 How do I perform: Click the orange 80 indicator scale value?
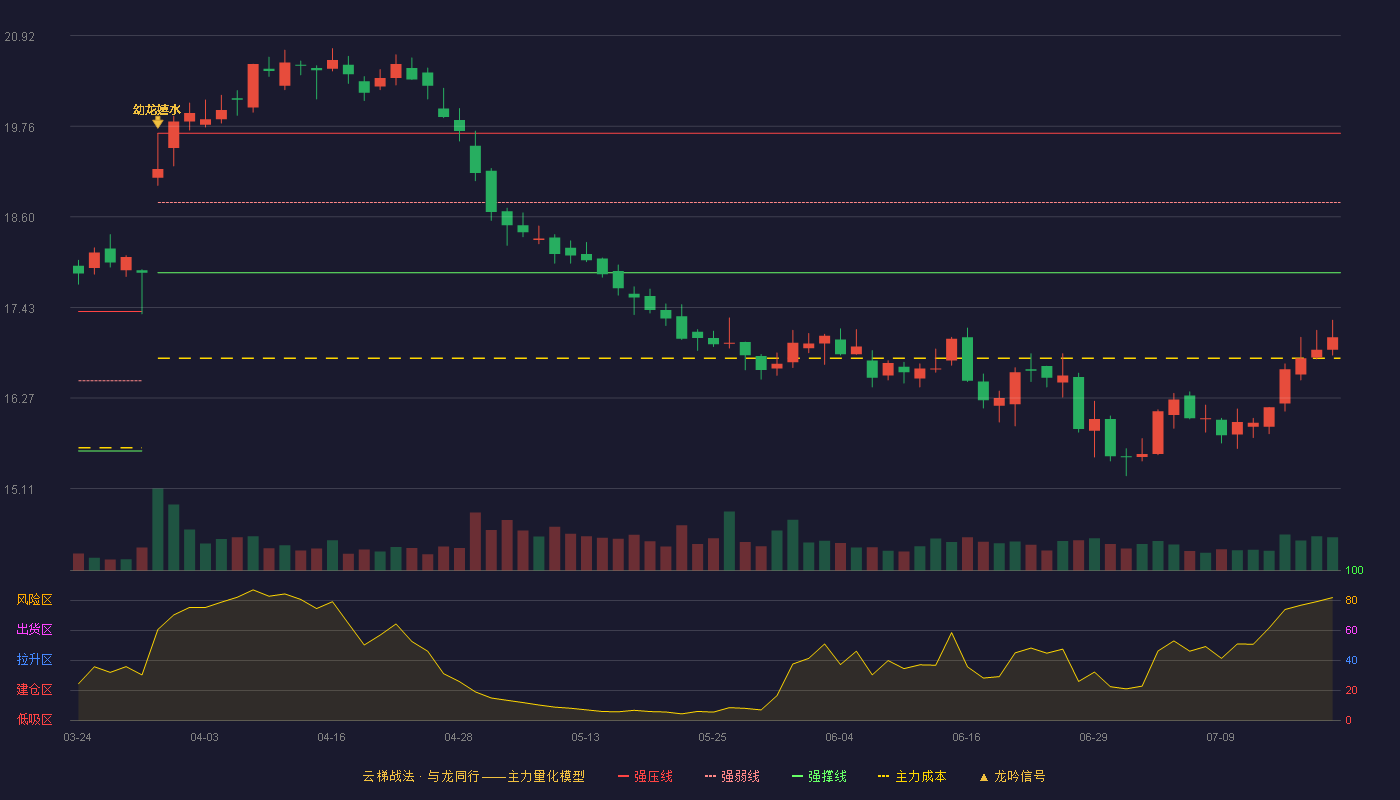1351,600
